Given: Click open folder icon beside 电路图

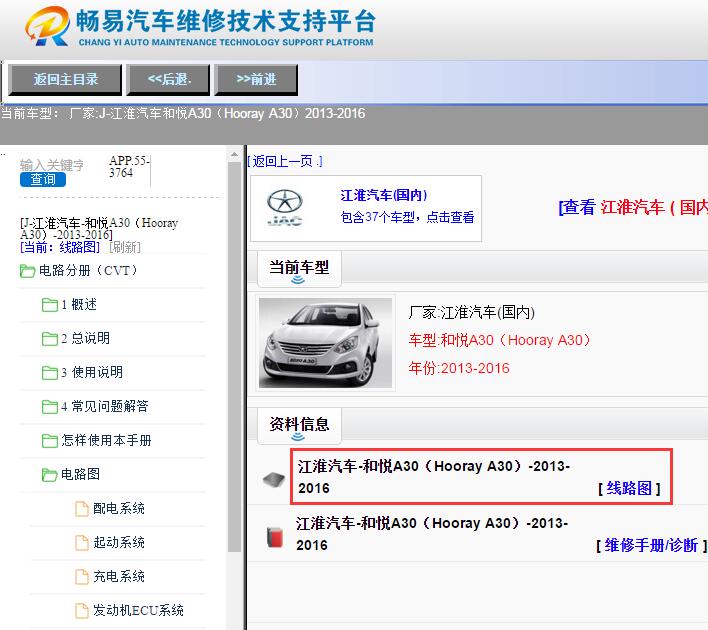Looking at the screenshot, I should click(x=50, y=475).
